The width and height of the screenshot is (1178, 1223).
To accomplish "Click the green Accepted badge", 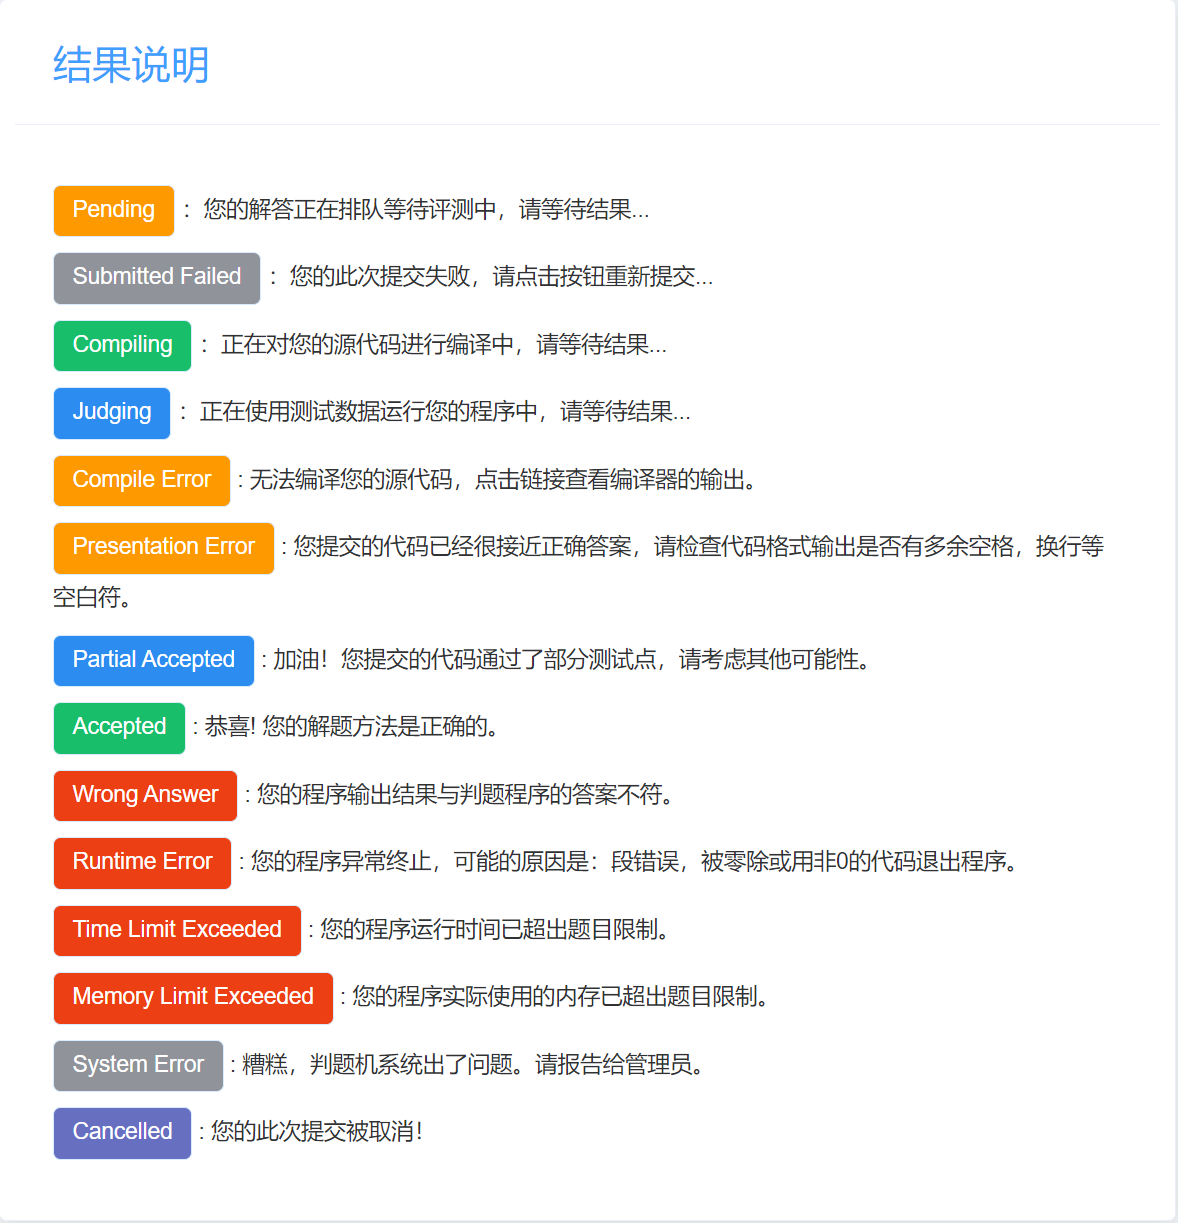I will (119, 727).
